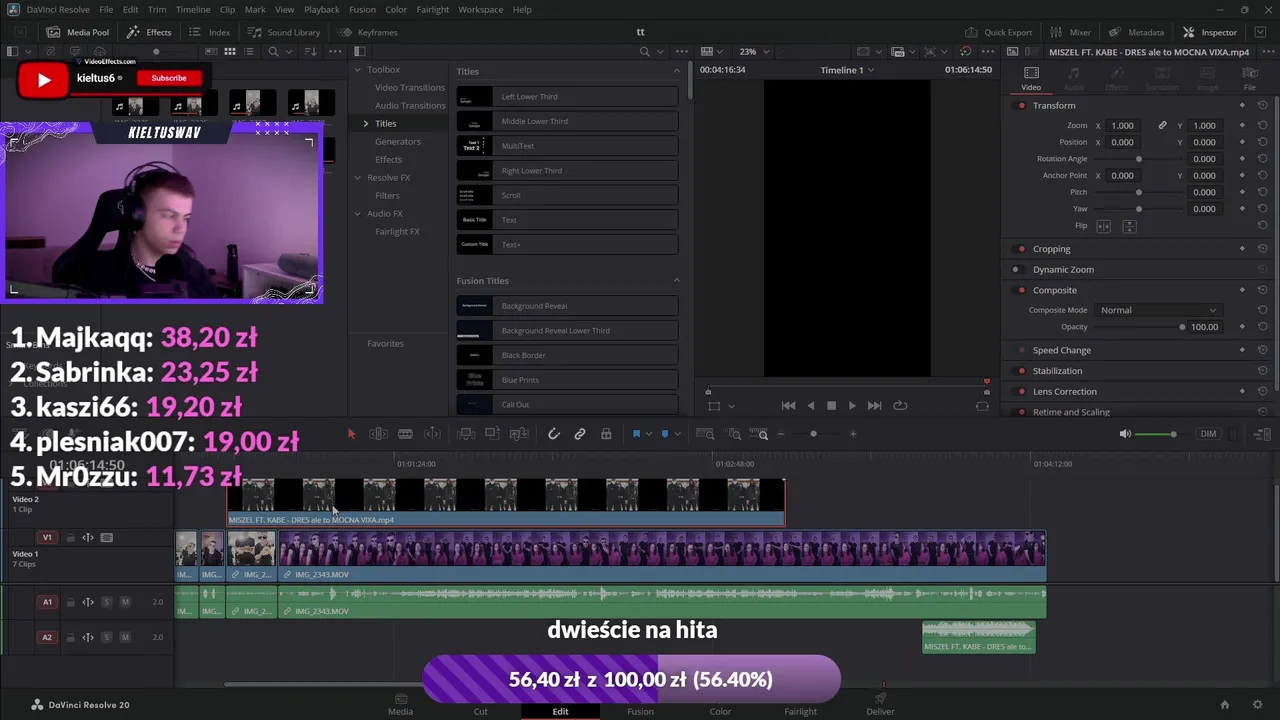Reset the Opacity value
Screen dimensions: 1280x720
pos(1262,327)
